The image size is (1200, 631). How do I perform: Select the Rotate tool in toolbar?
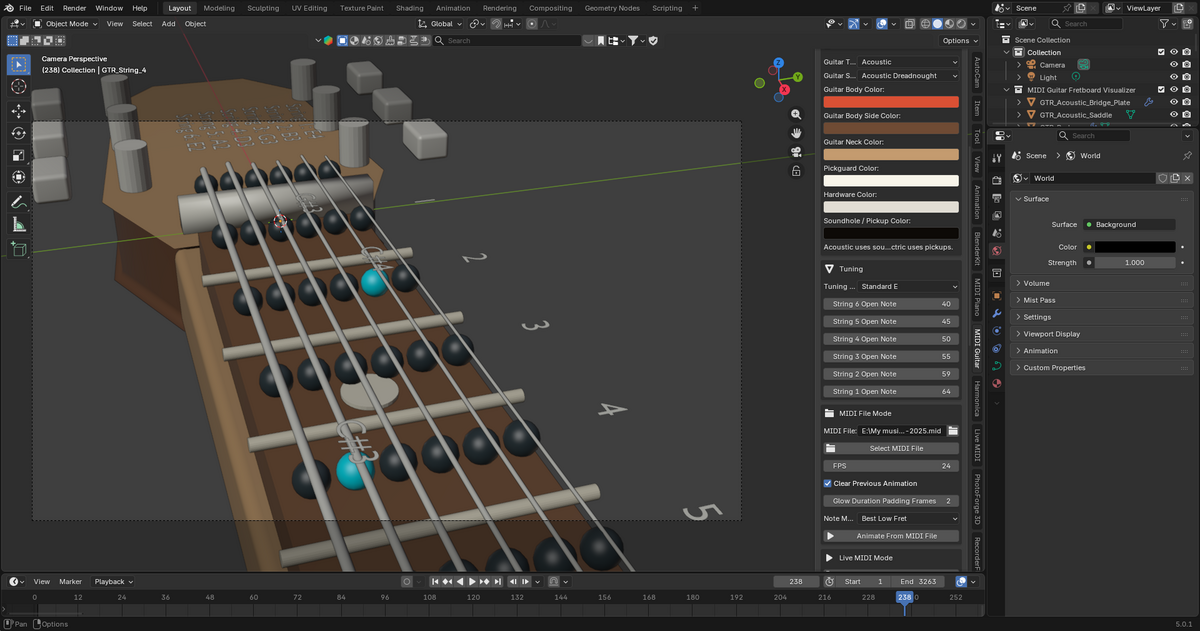tap(18, 133)
